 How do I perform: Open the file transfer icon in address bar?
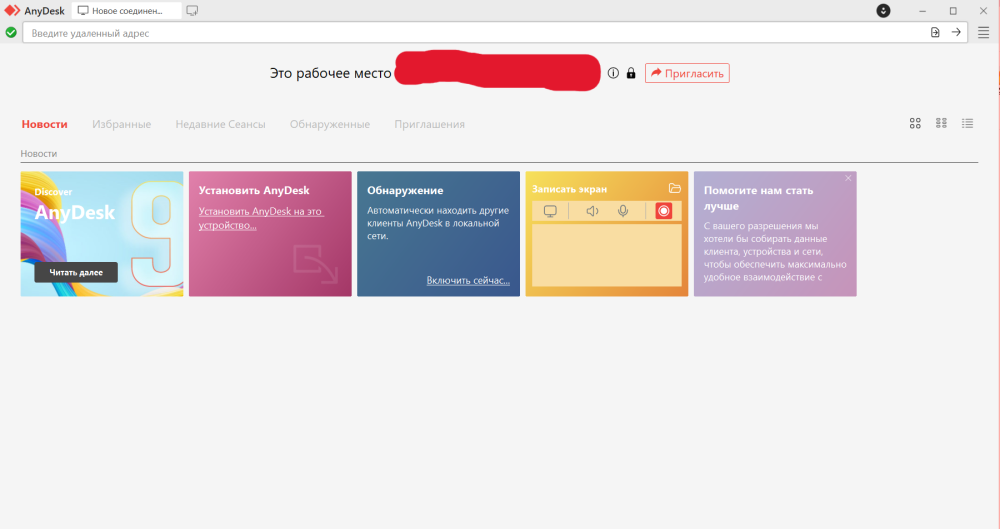coord(935,33)
